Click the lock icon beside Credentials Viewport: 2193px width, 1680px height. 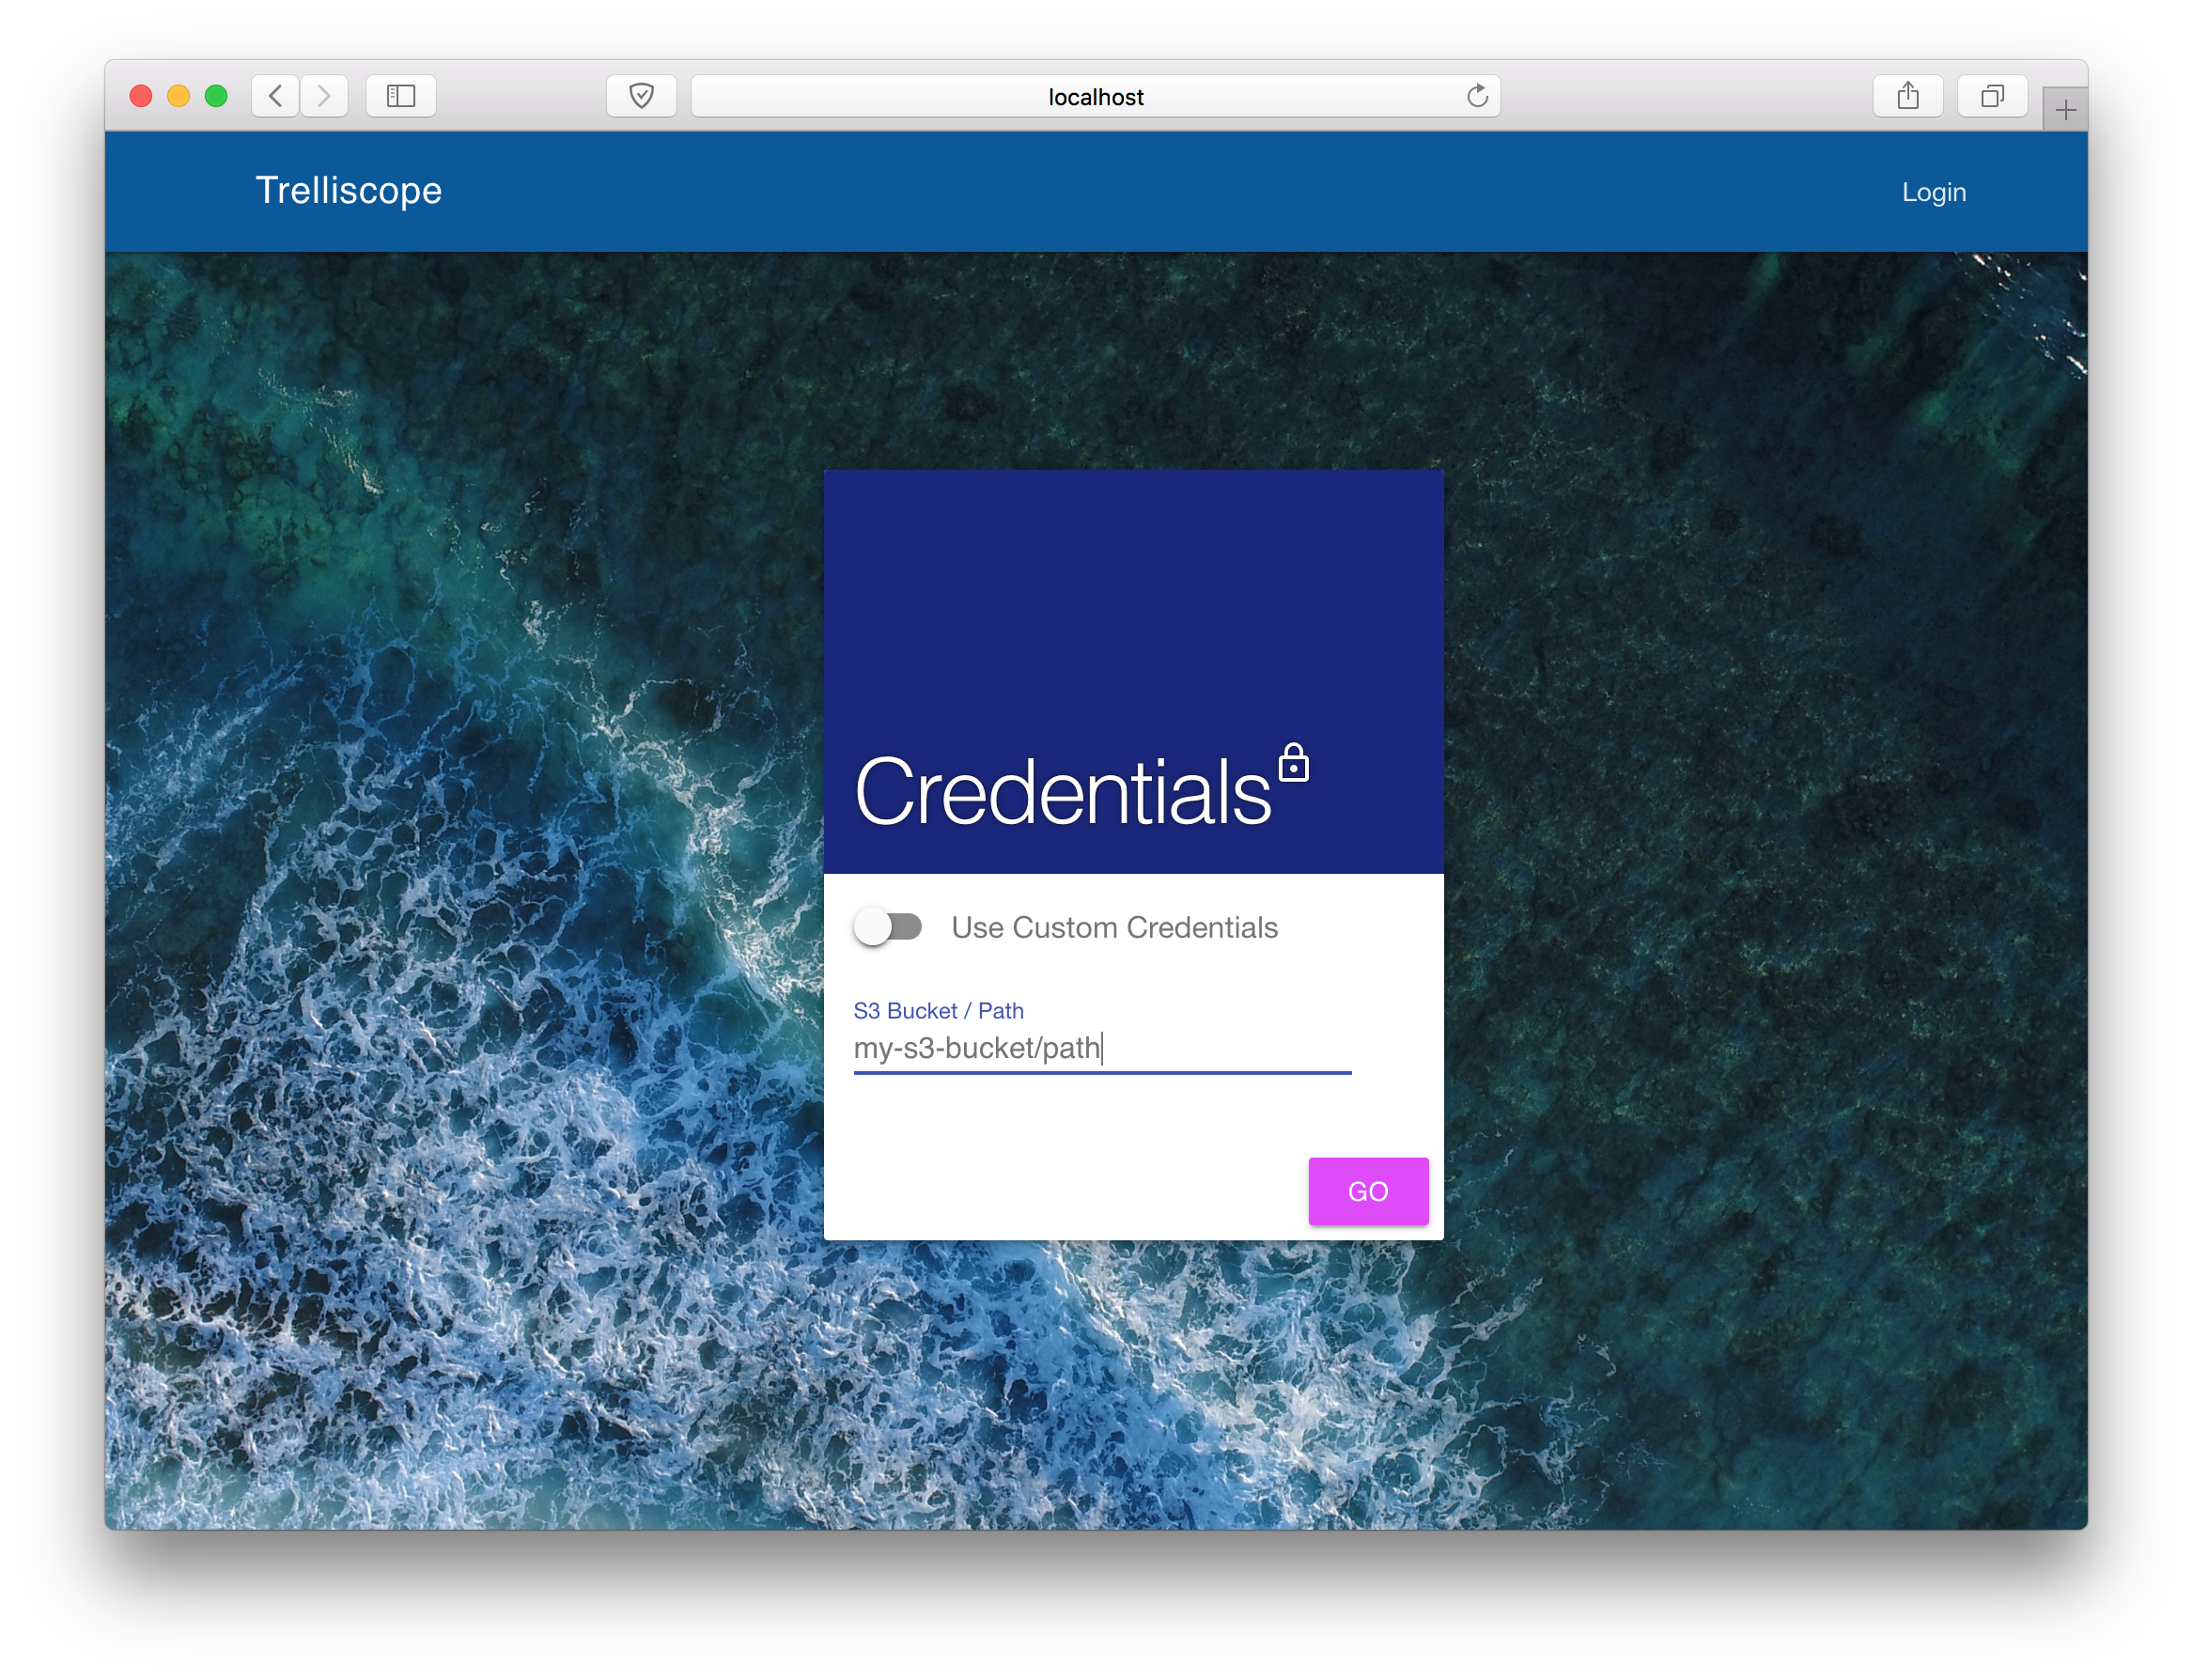pyautogui.click(x=1293, y=763)
